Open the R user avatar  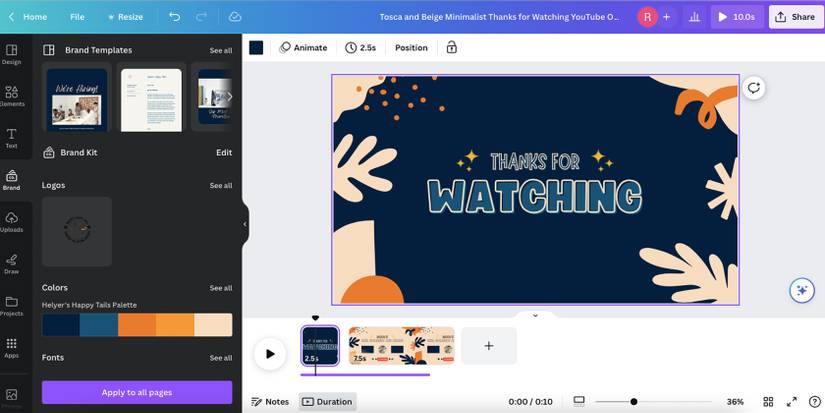[647, 17]
